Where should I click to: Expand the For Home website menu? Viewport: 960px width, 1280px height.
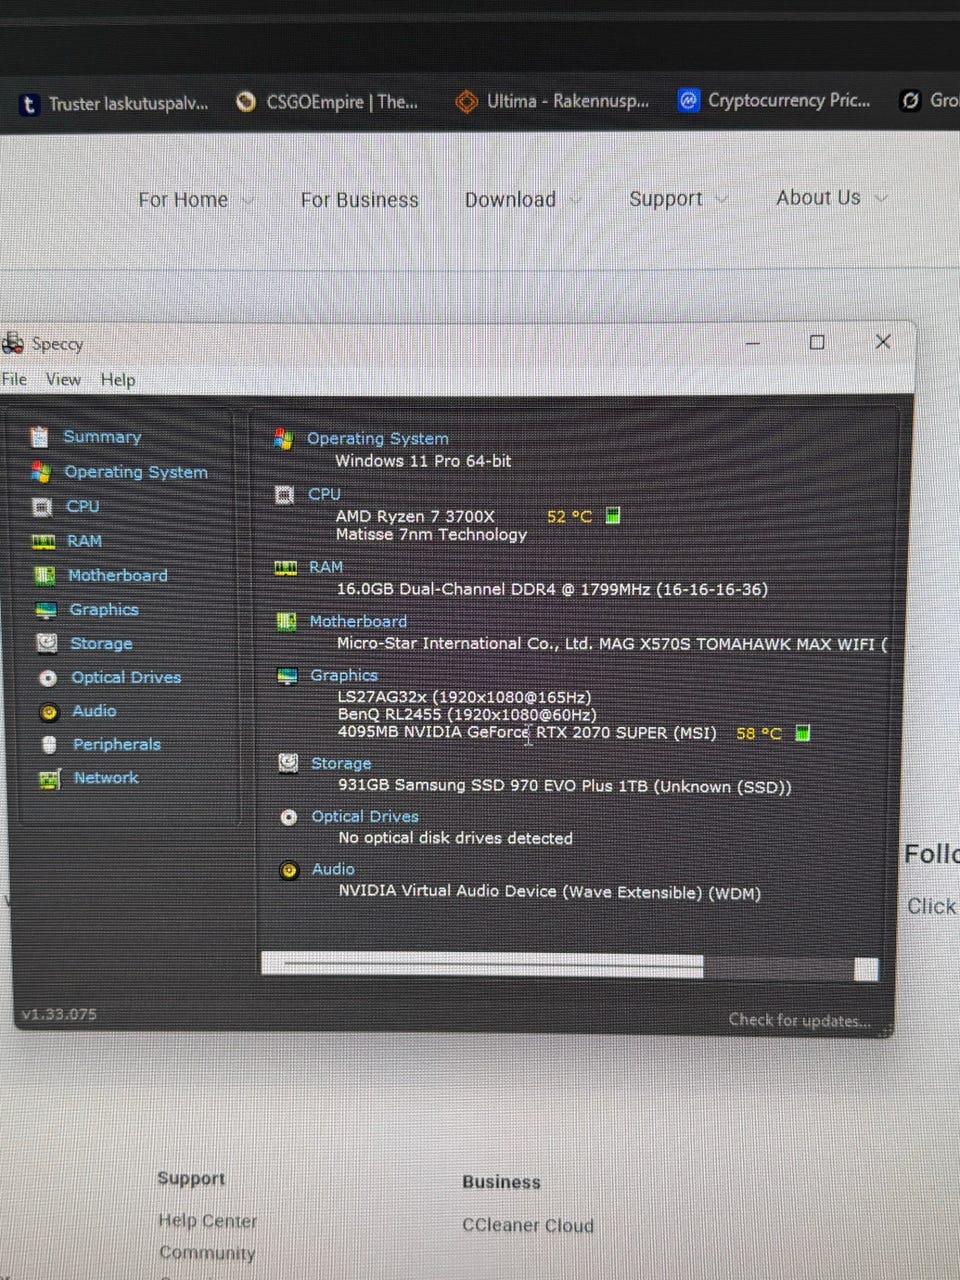click(x=195, y=200)
